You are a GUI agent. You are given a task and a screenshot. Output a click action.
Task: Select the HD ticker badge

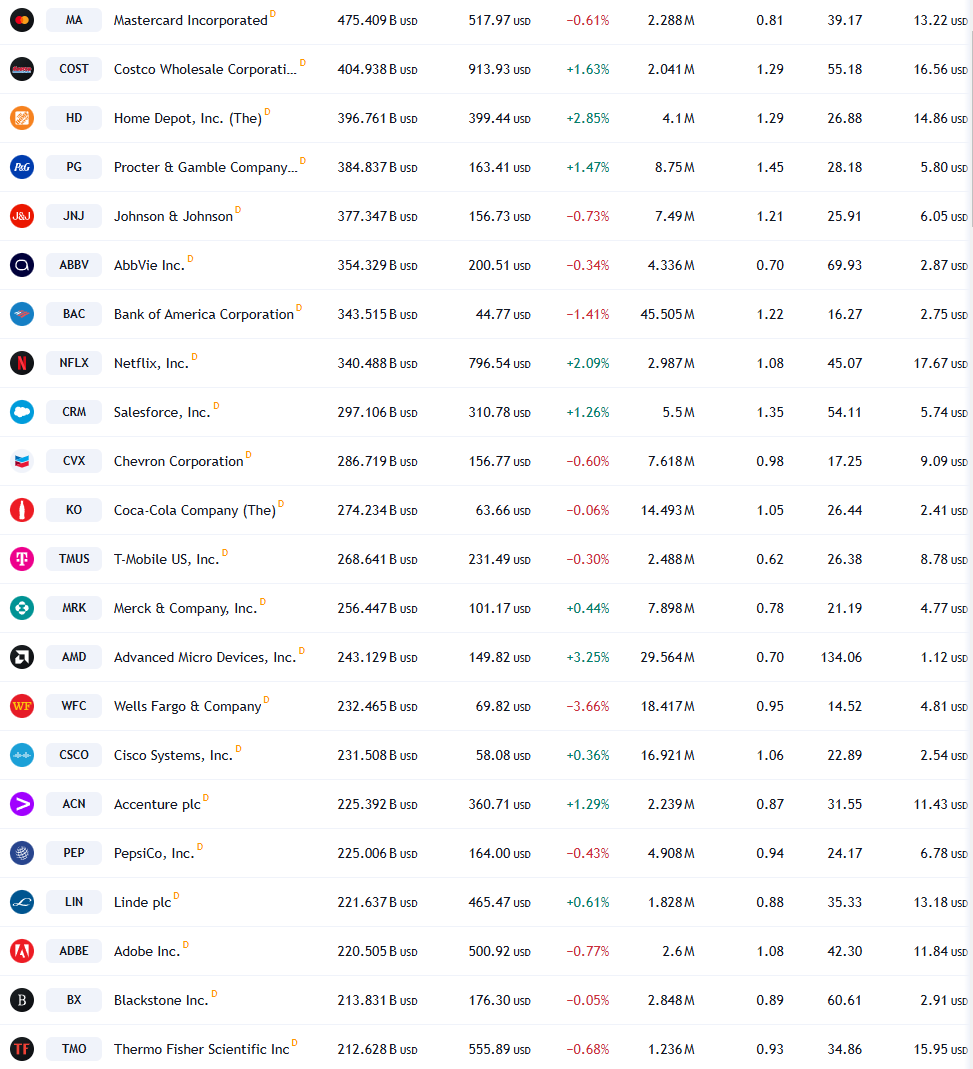pyautogui.click(x=74, y=118)
